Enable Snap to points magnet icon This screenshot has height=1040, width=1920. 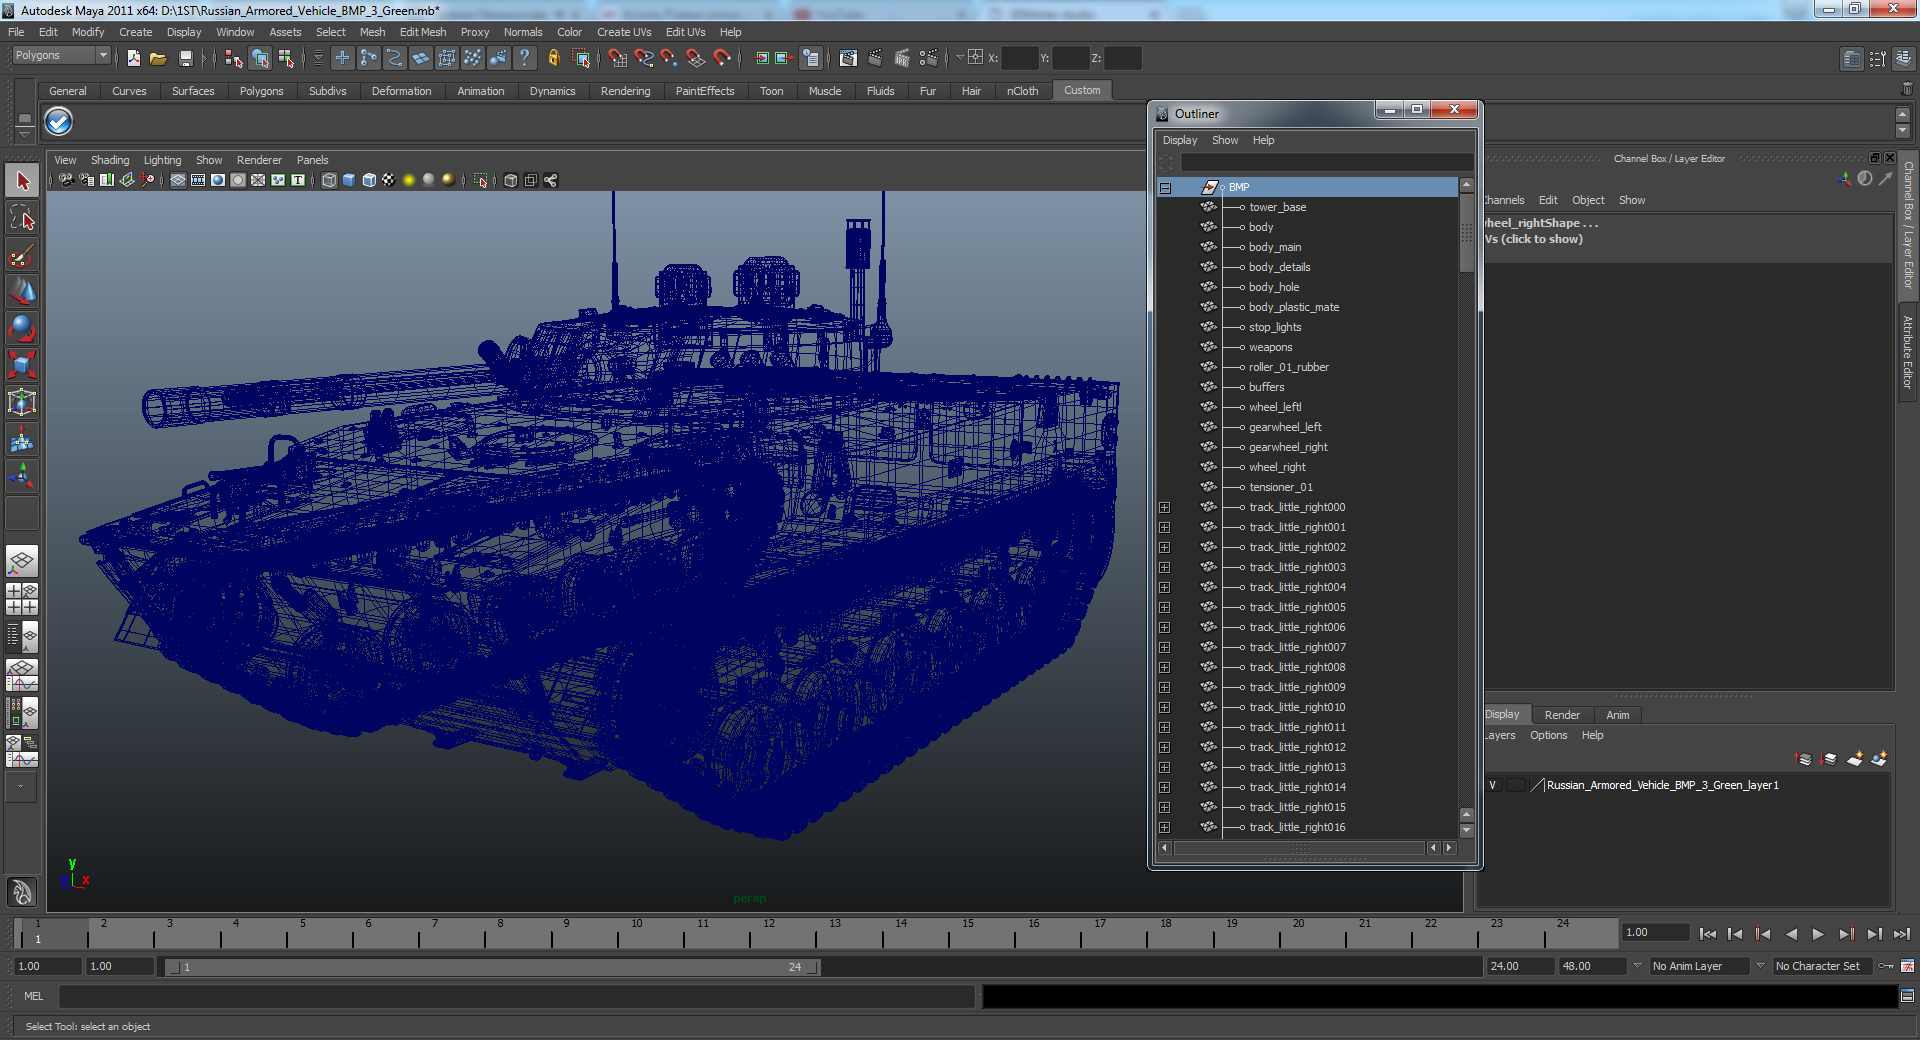click(x=670, y=58)
